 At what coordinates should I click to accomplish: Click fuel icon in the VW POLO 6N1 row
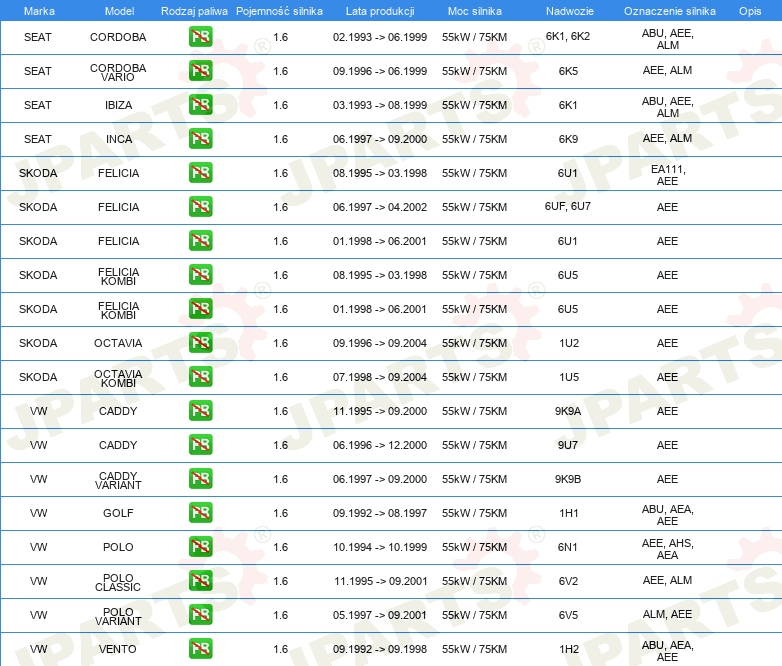tap(200, 547)
